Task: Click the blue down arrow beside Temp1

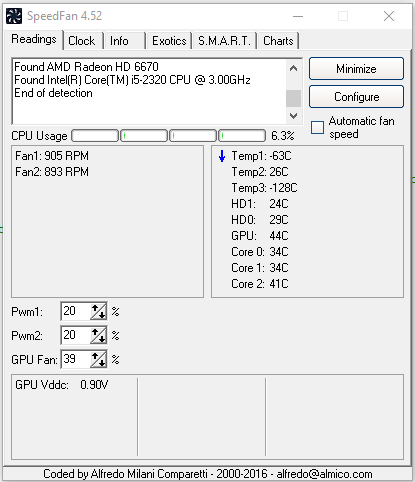Action: (x=222, y=156)
